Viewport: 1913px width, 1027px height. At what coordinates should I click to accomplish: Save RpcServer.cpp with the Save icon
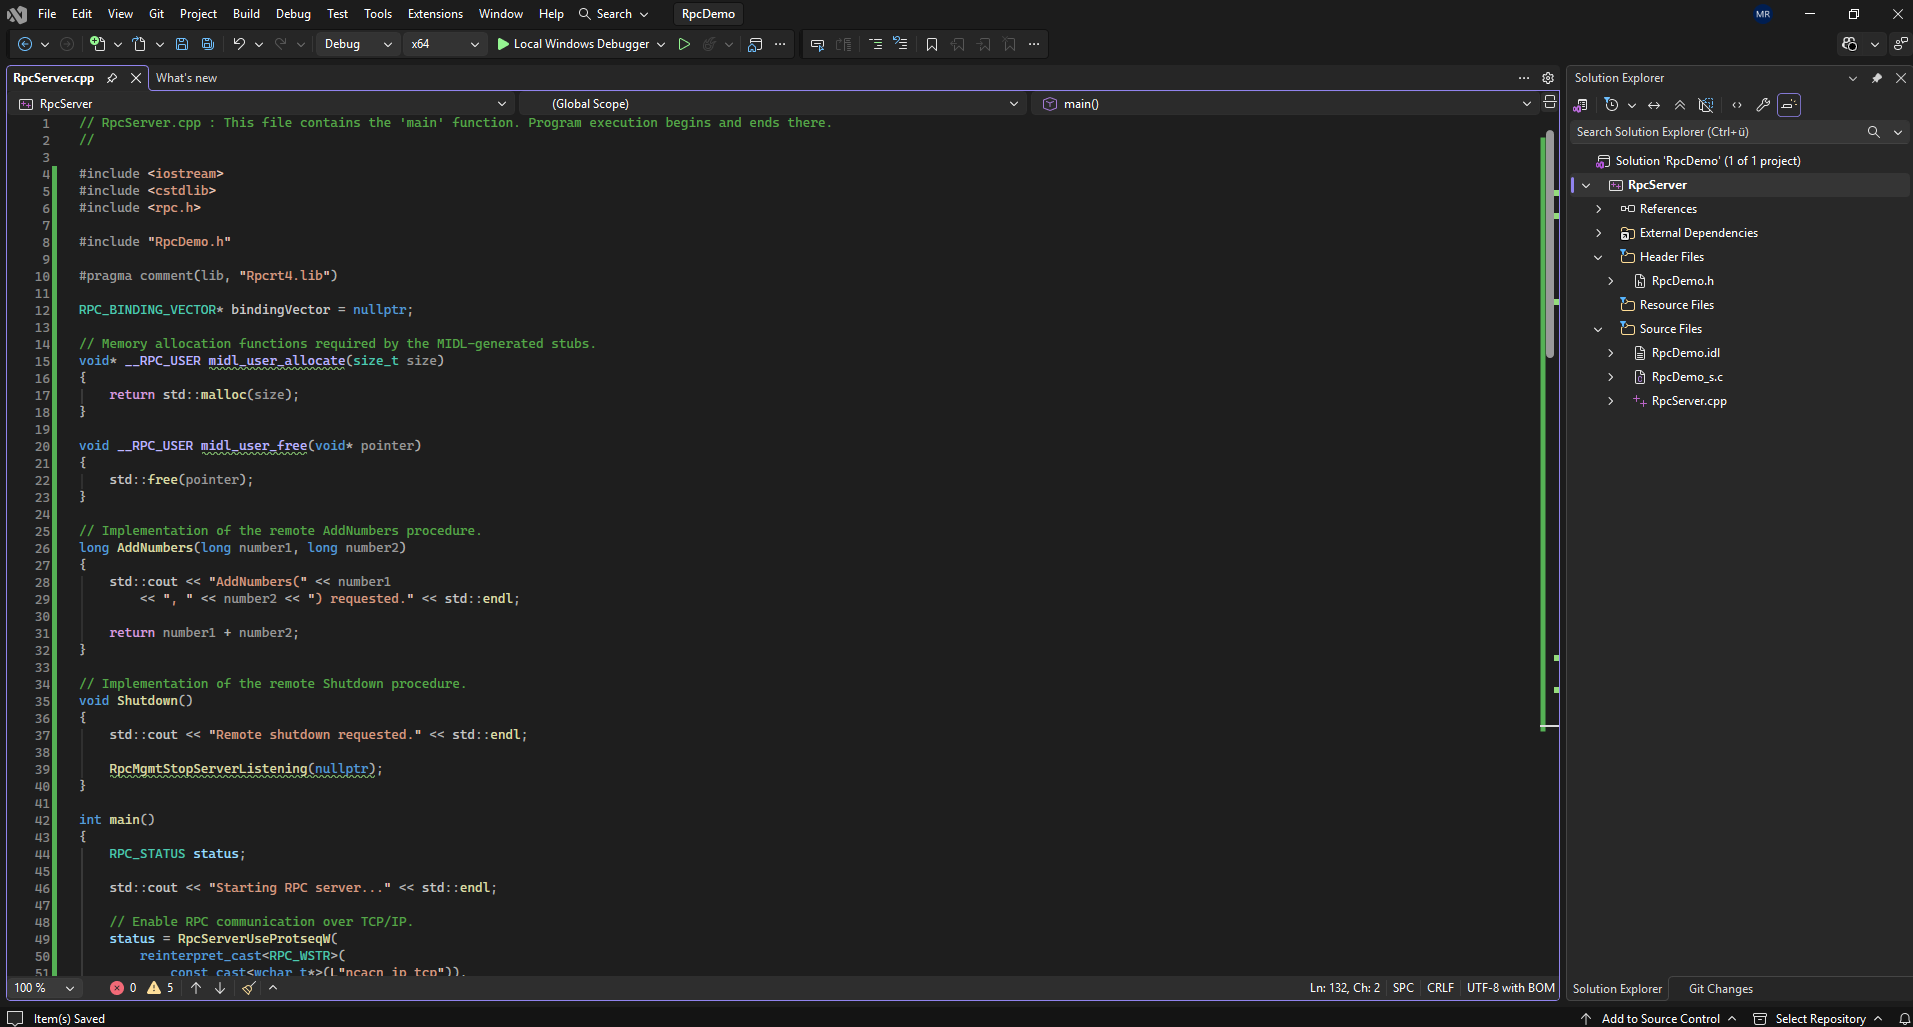pos(182,44)
